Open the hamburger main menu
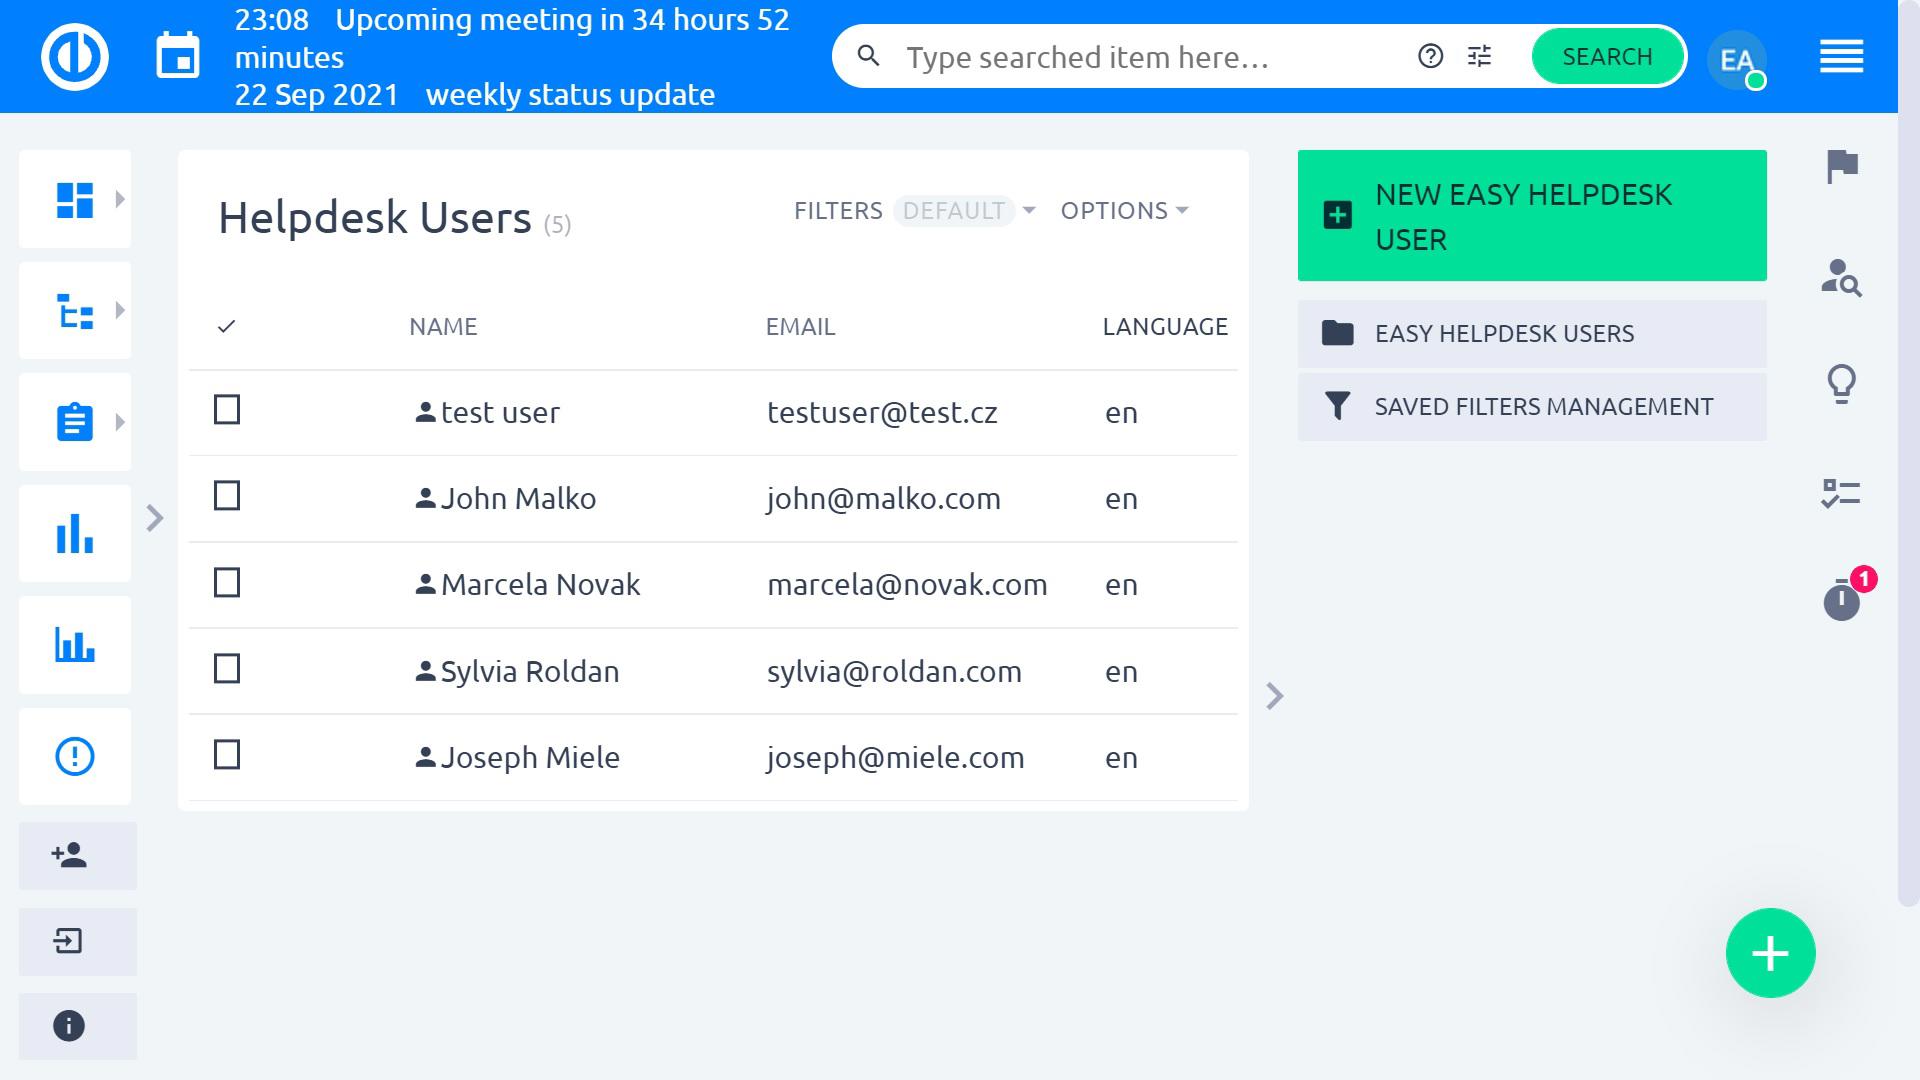This screenshot has width=1920, height=1080. click(x=1841, y=57)
